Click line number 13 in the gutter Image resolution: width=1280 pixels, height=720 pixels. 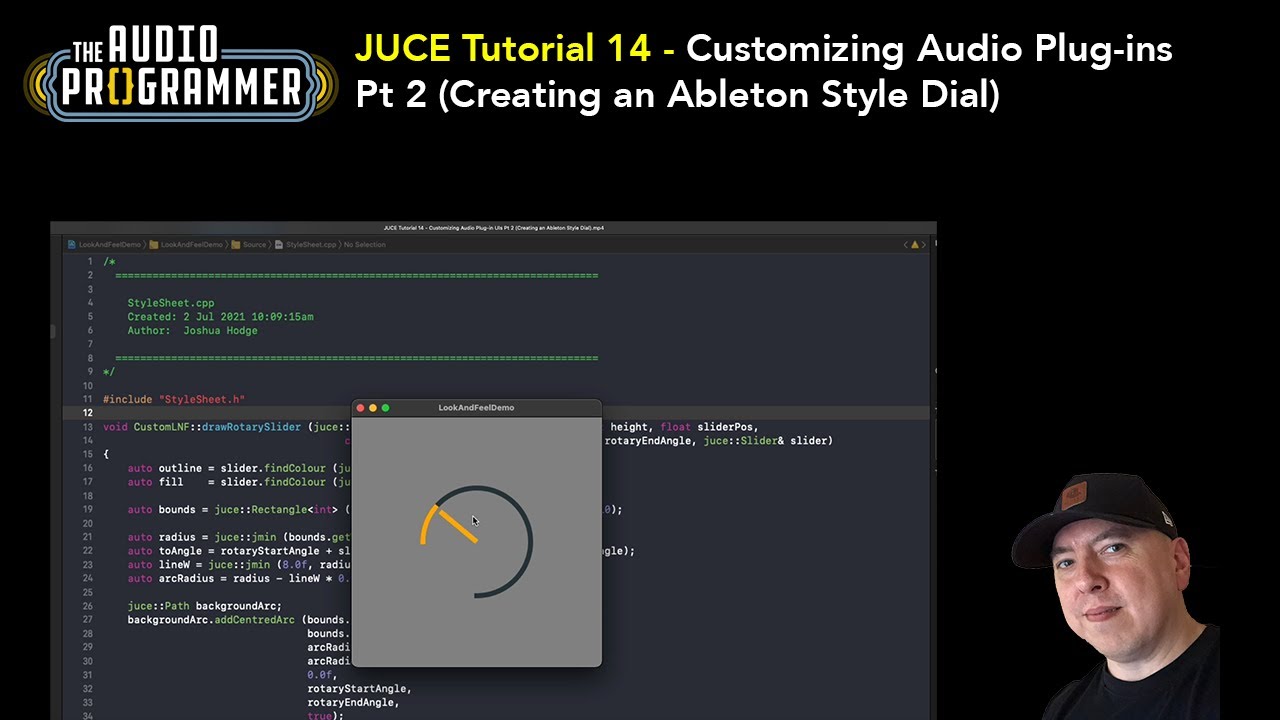(89, 427)
